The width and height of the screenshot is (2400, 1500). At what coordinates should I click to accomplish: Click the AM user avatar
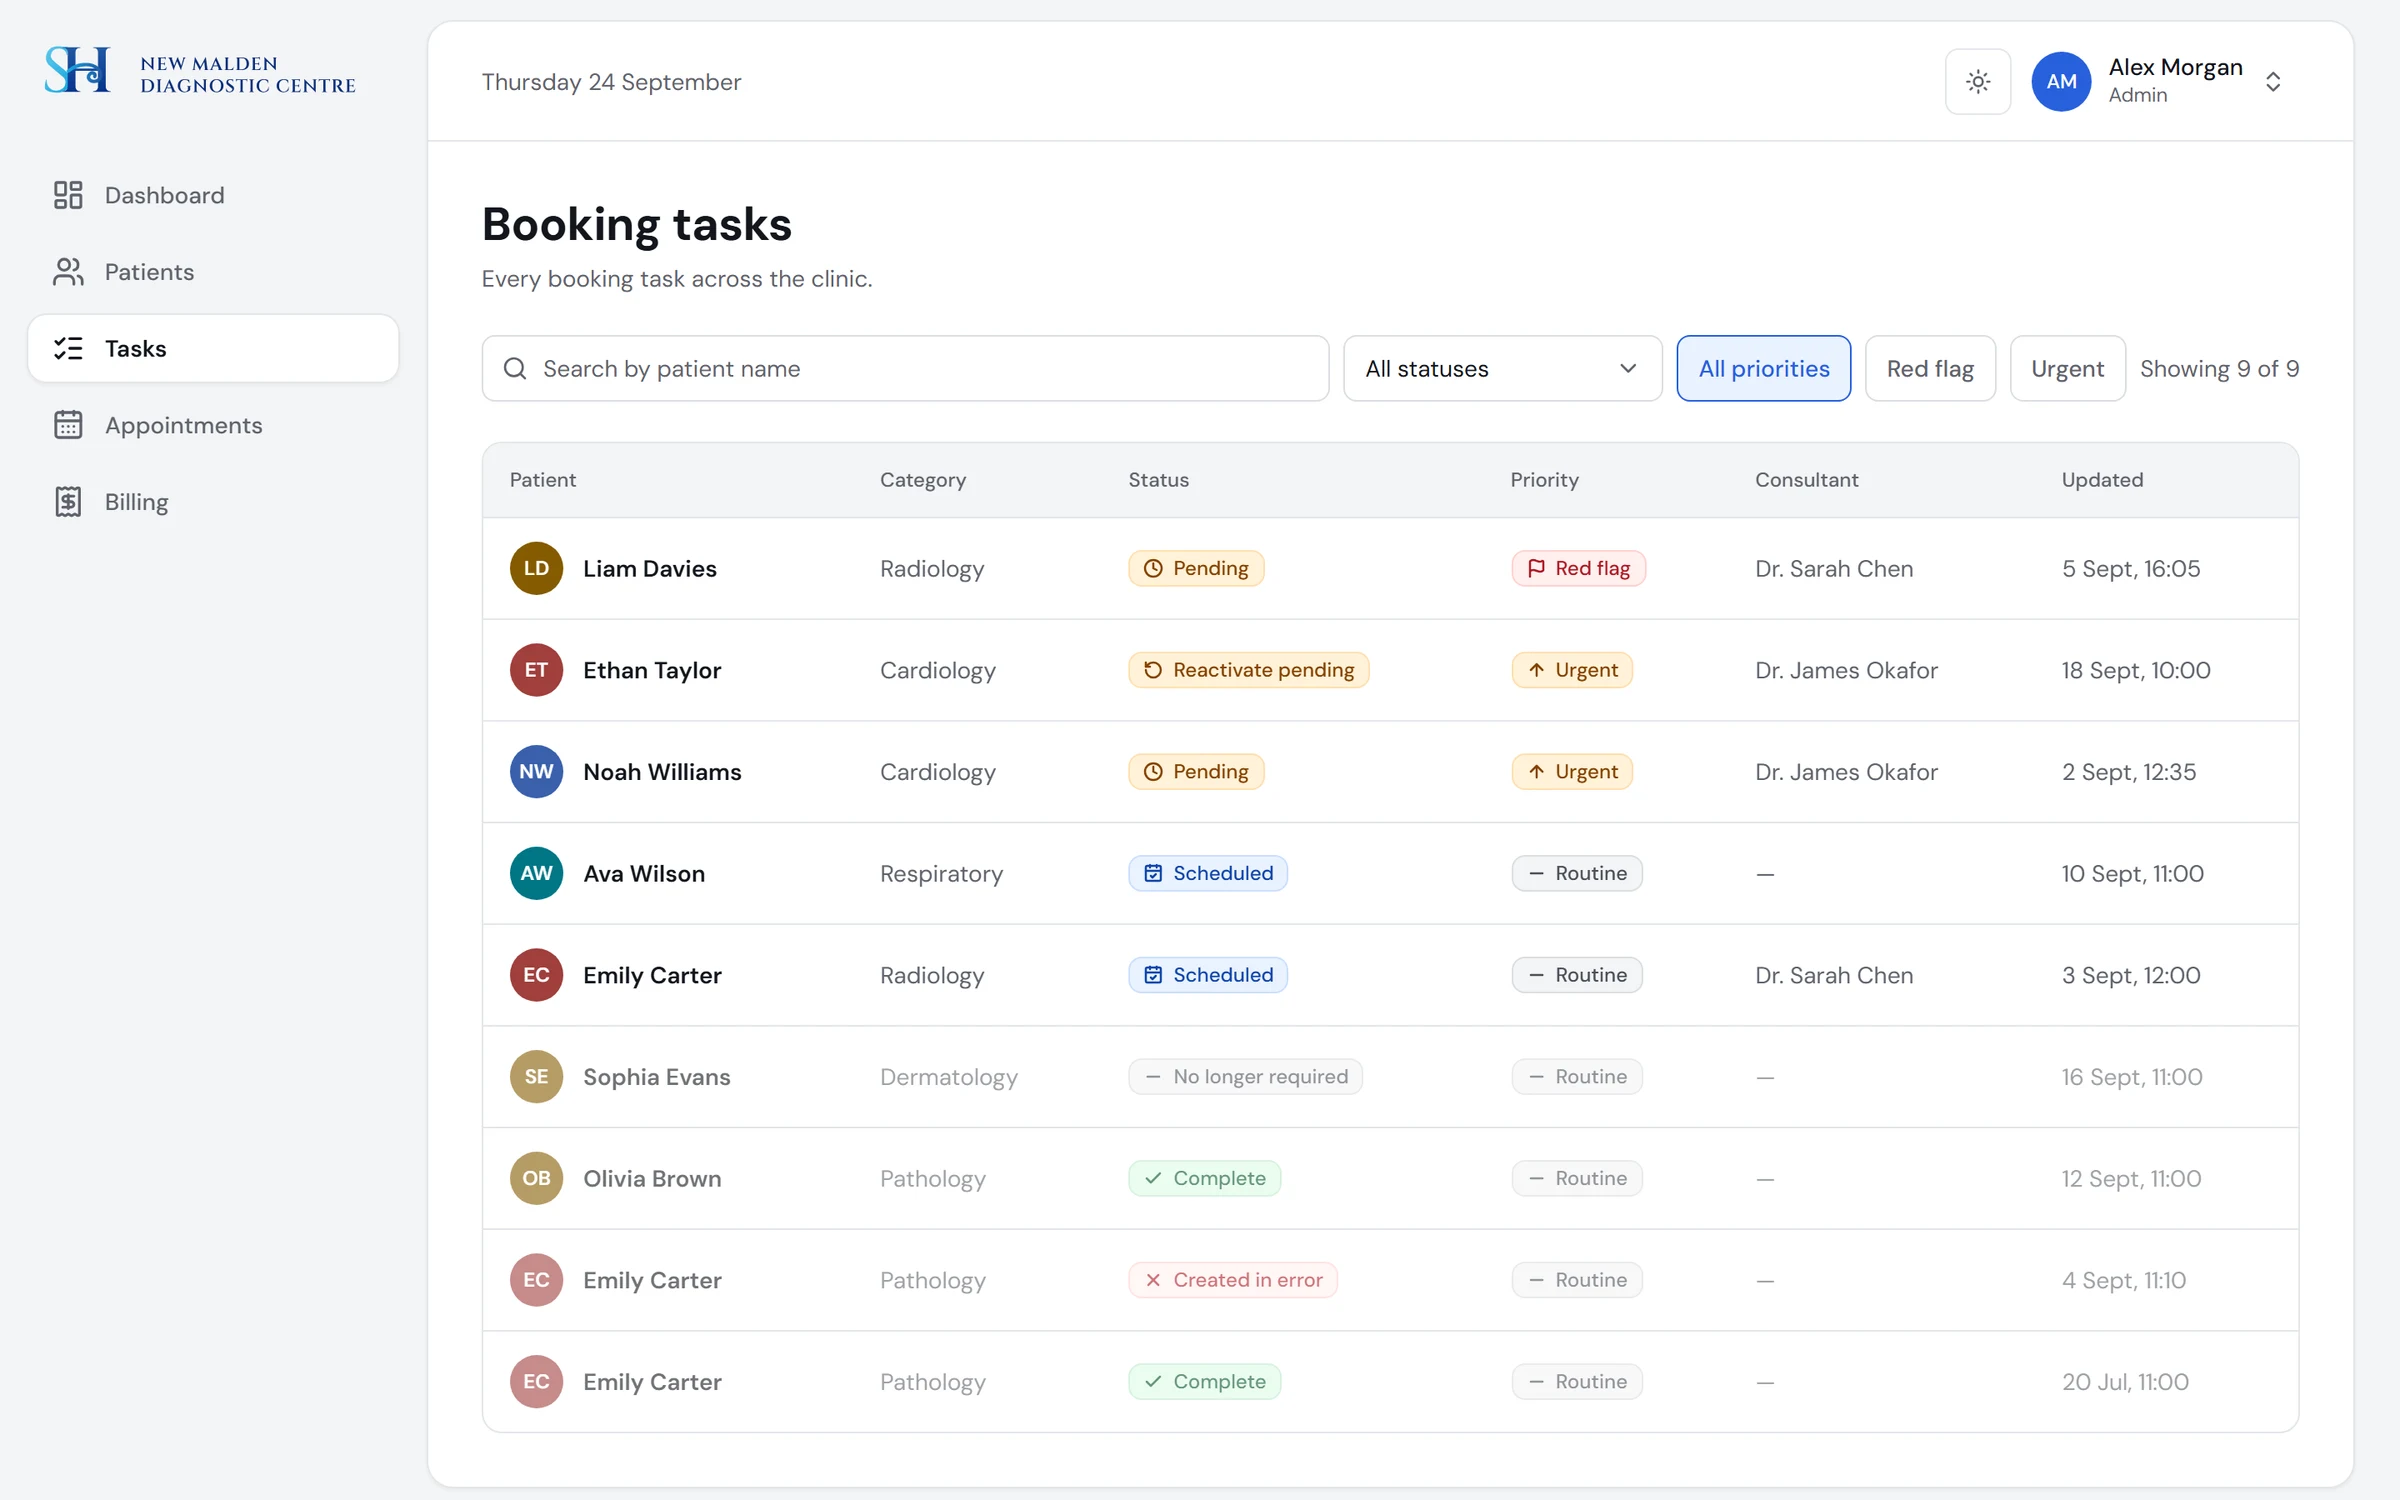(x=2061, y=82)
